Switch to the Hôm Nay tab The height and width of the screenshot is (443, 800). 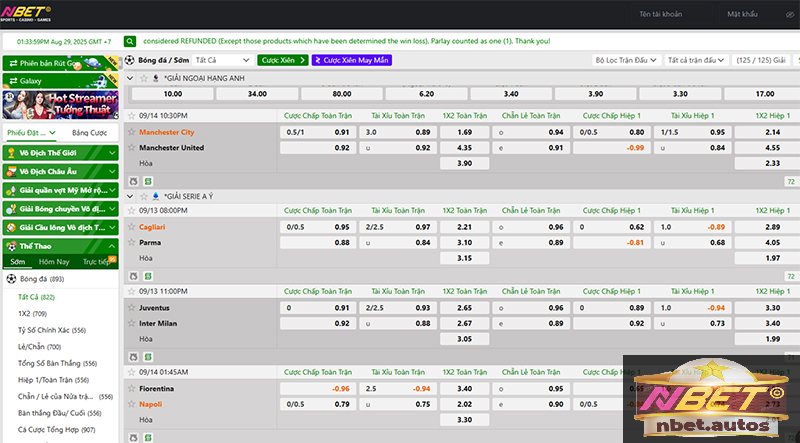click(x=54, y=261)
